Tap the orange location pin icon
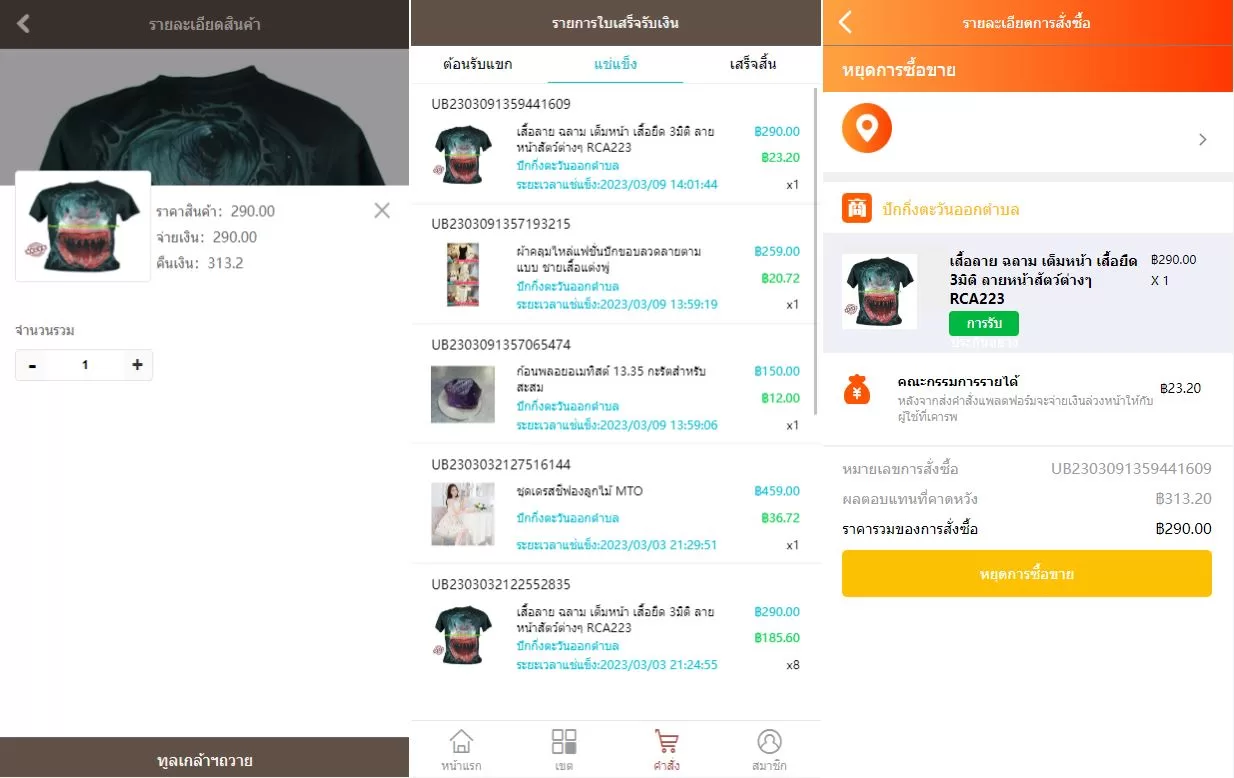 866,128
